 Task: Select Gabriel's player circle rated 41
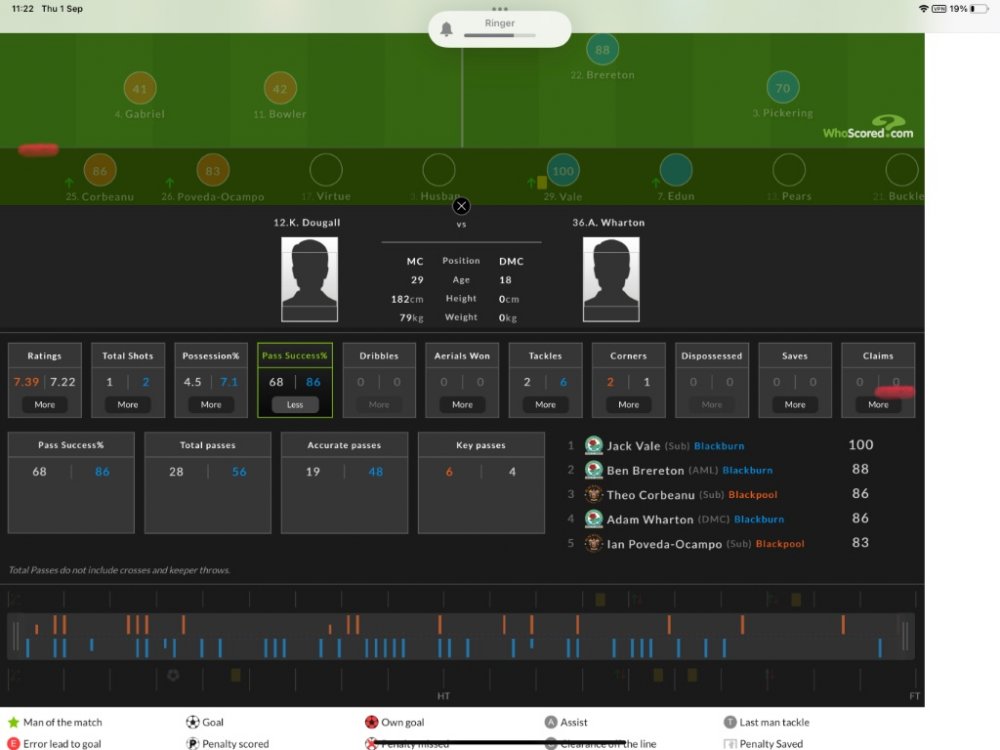tap(139, 89)
